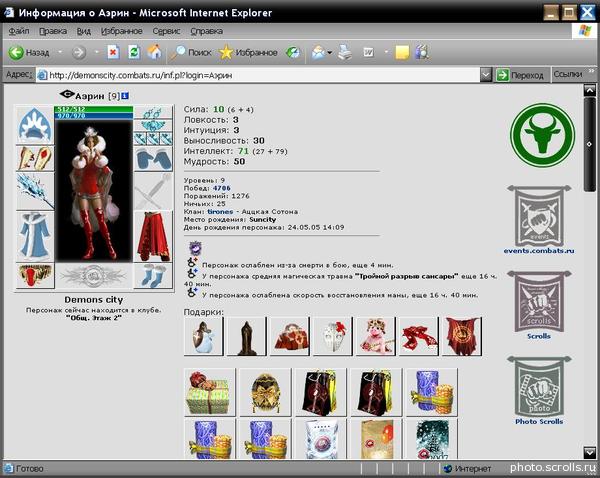Click the scrollbar up arrow
Viewport: 600px width, 478px height.
pos(589,90)
